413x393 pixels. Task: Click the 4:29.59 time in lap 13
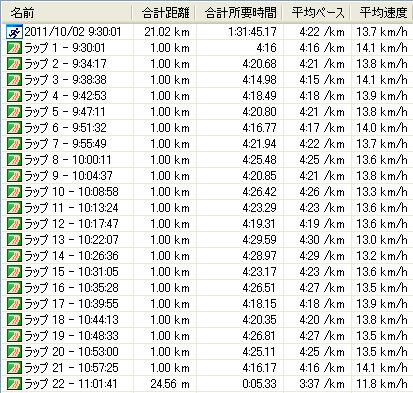259,240
